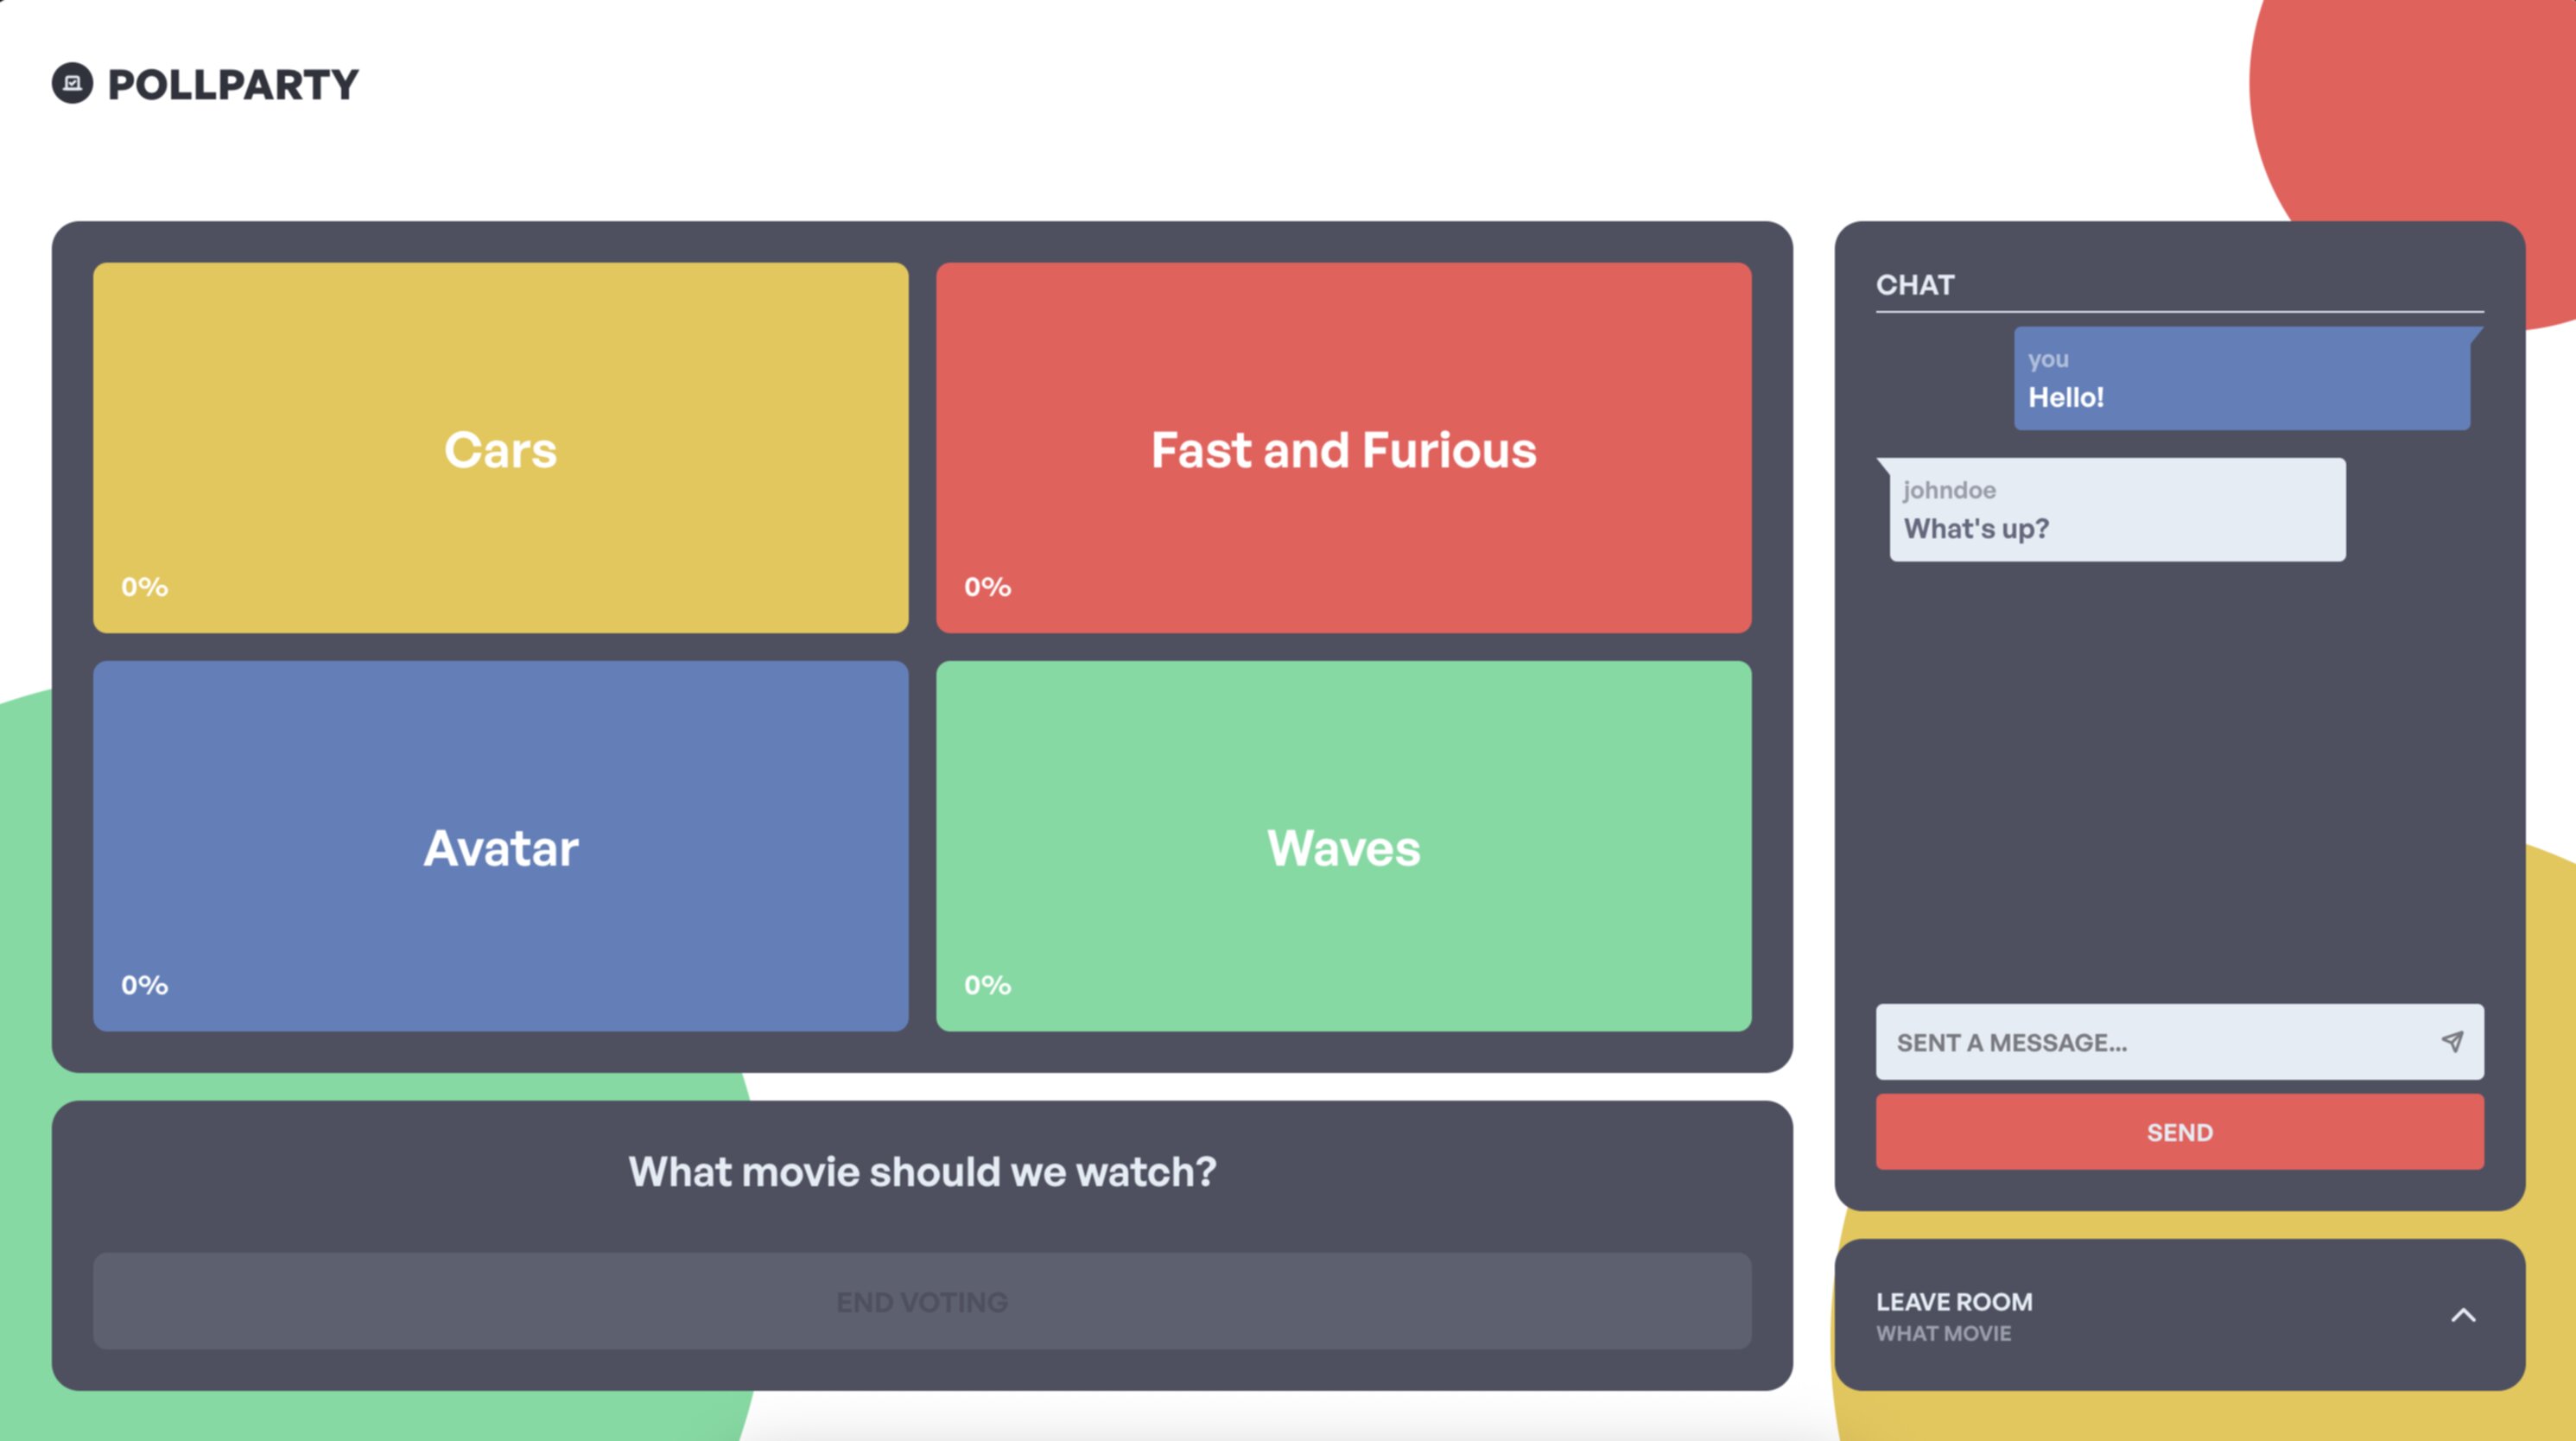The image size is (2576, 1441).
Task: Click the Waves 0% vote percentage
Action: pyautogui.click(x=987, y=985)
